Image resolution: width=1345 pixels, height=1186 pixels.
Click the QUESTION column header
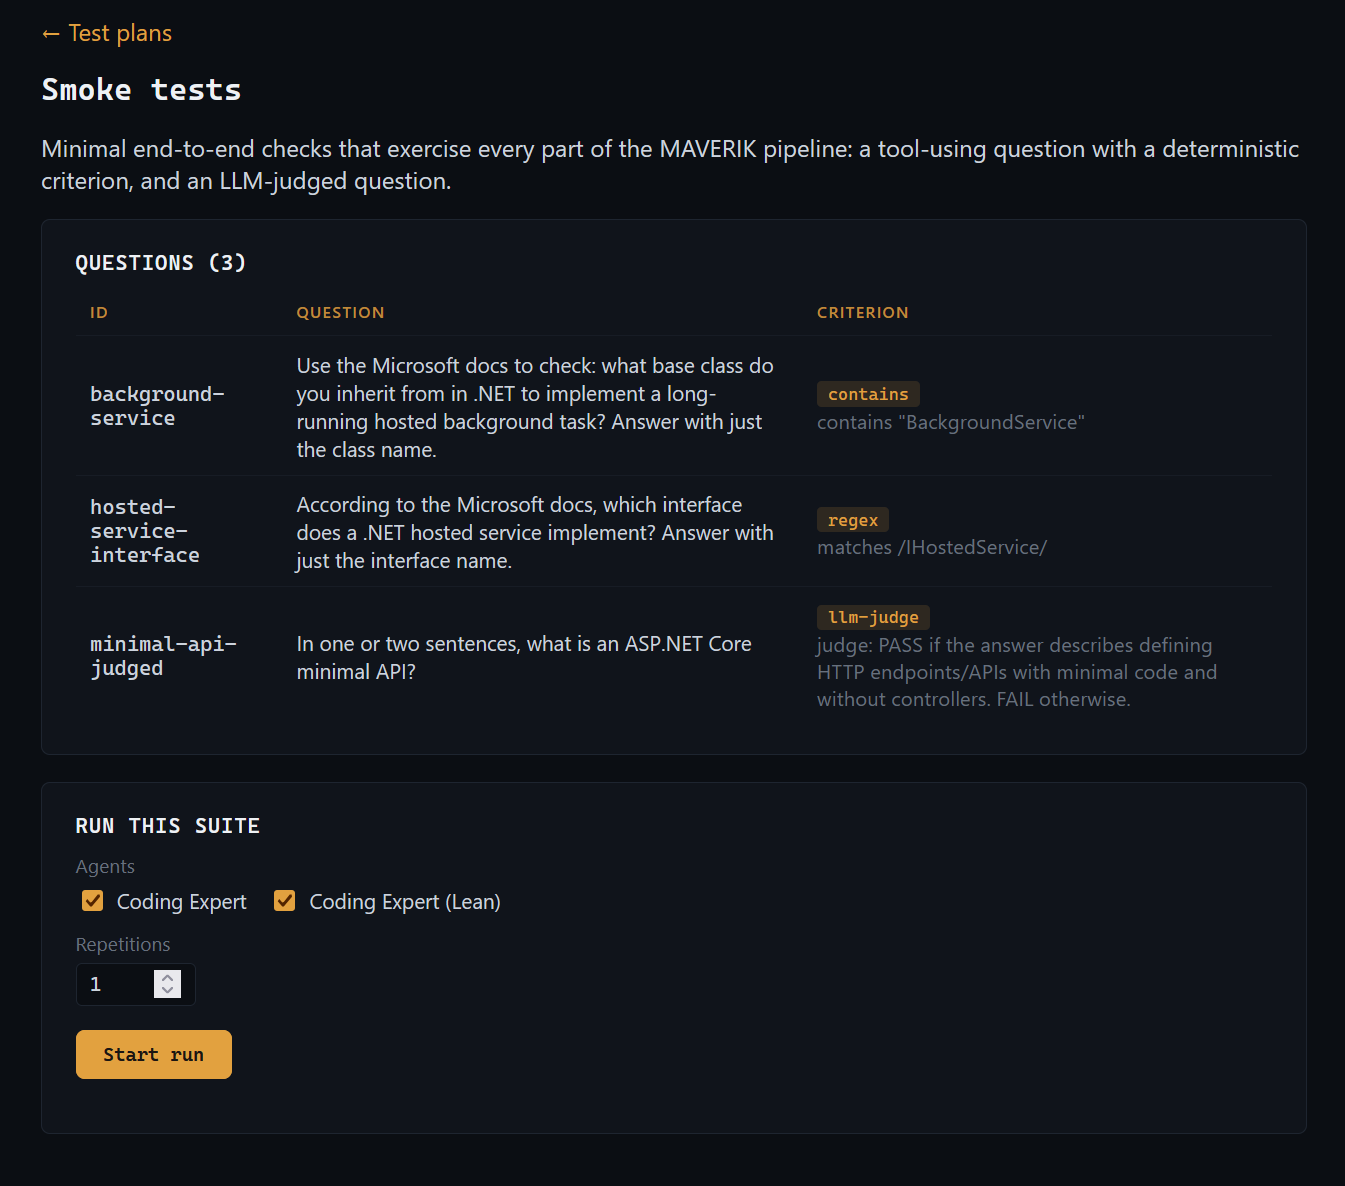(340, 312)
